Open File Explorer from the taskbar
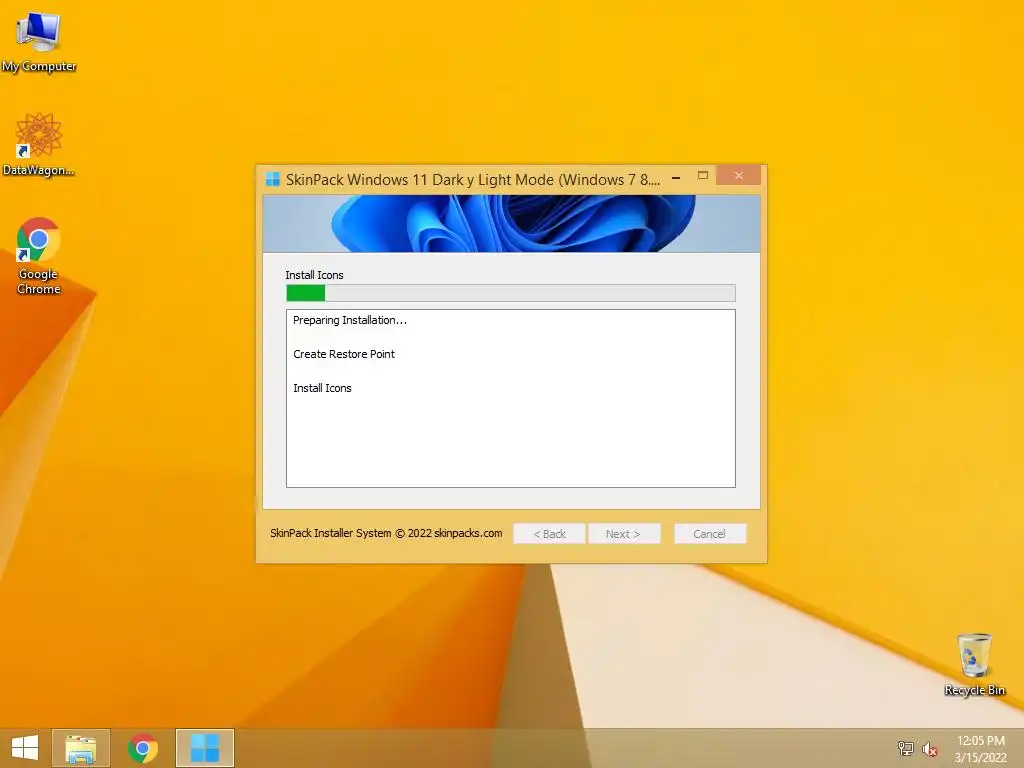This screenshot has width=1024, height=768. (x=81, y=748)
